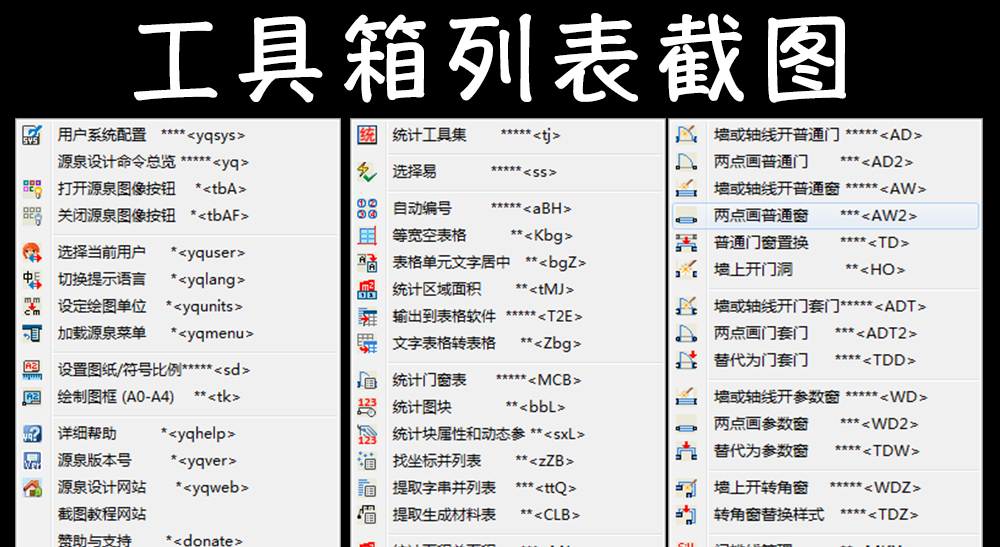
Task: Click the 统计工具集 icon
Action: [367, 135]
